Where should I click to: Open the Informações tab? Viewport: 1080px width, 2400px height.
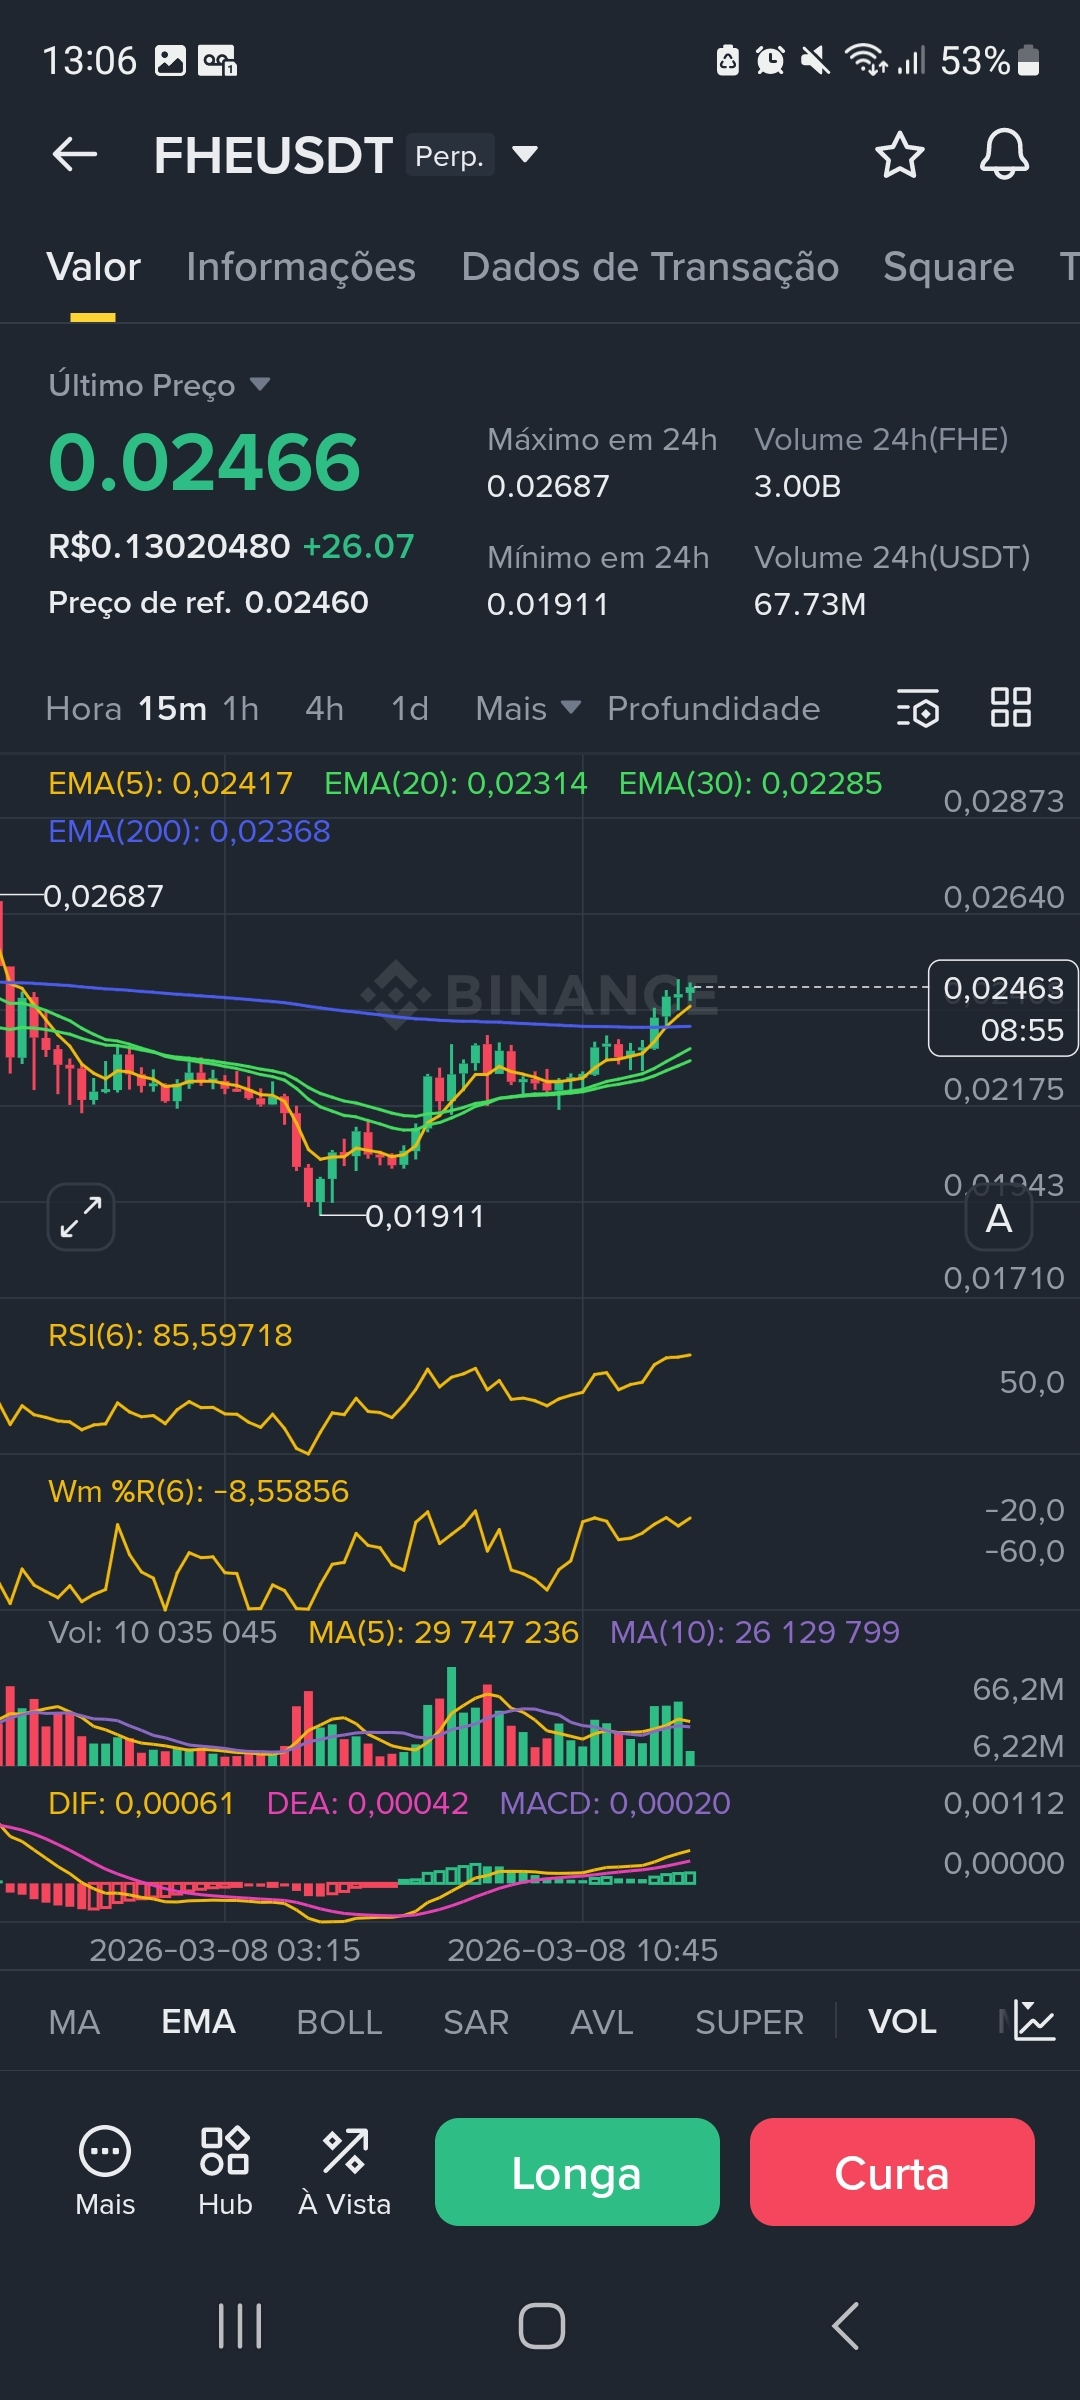(x=301, y=267)
